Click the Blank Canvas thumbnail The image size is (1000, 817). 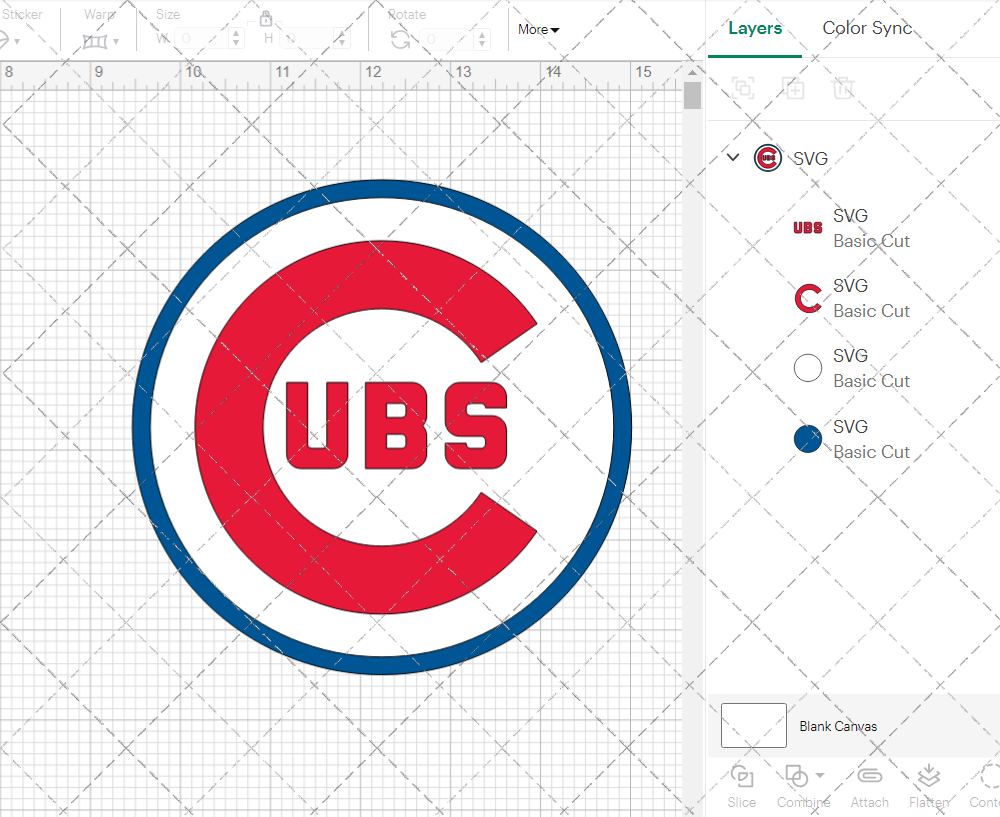coord(753,725)
